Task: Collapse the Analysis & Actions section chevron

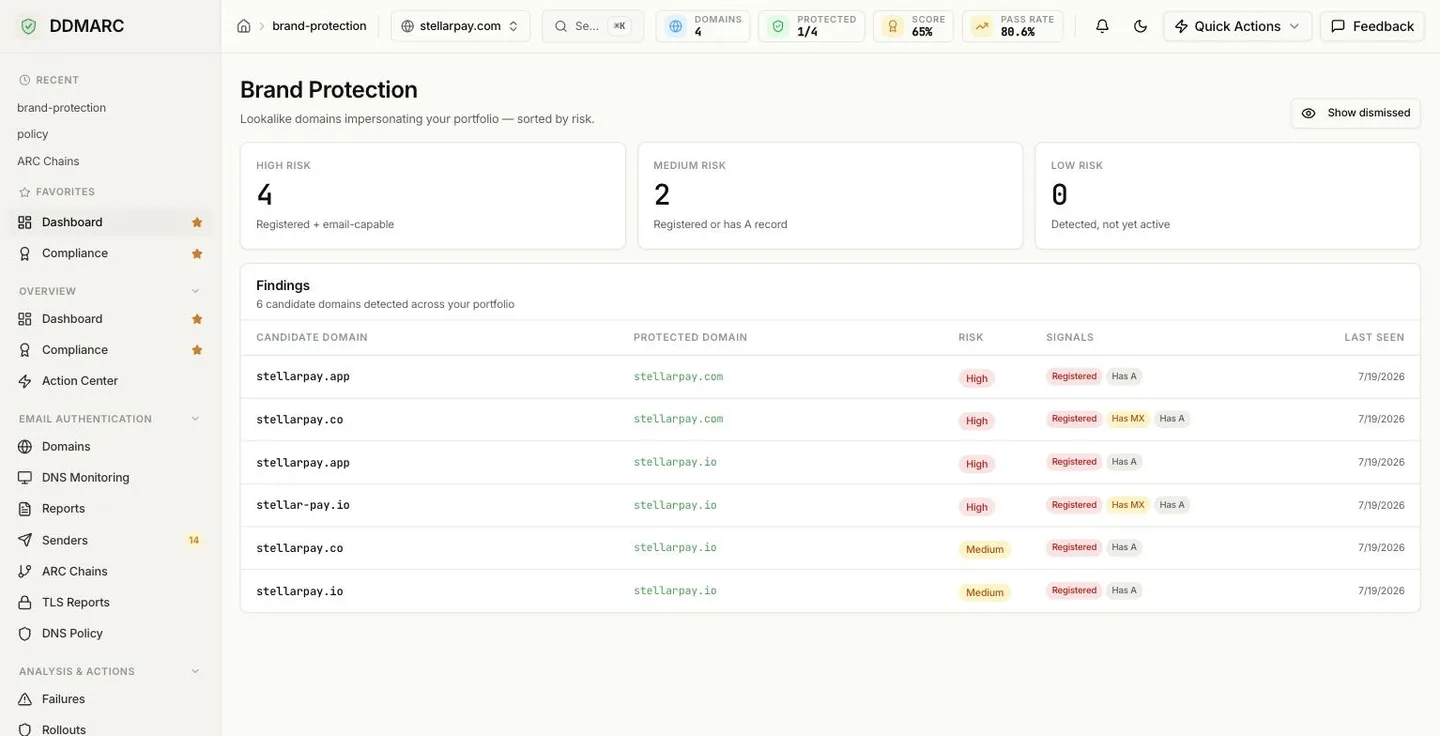Action: pos(195,671)
